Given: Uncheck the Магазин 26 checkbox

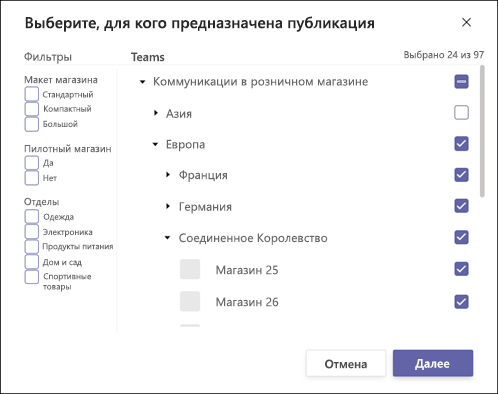Looking at the screenshot, I should [x=461, y=302].
